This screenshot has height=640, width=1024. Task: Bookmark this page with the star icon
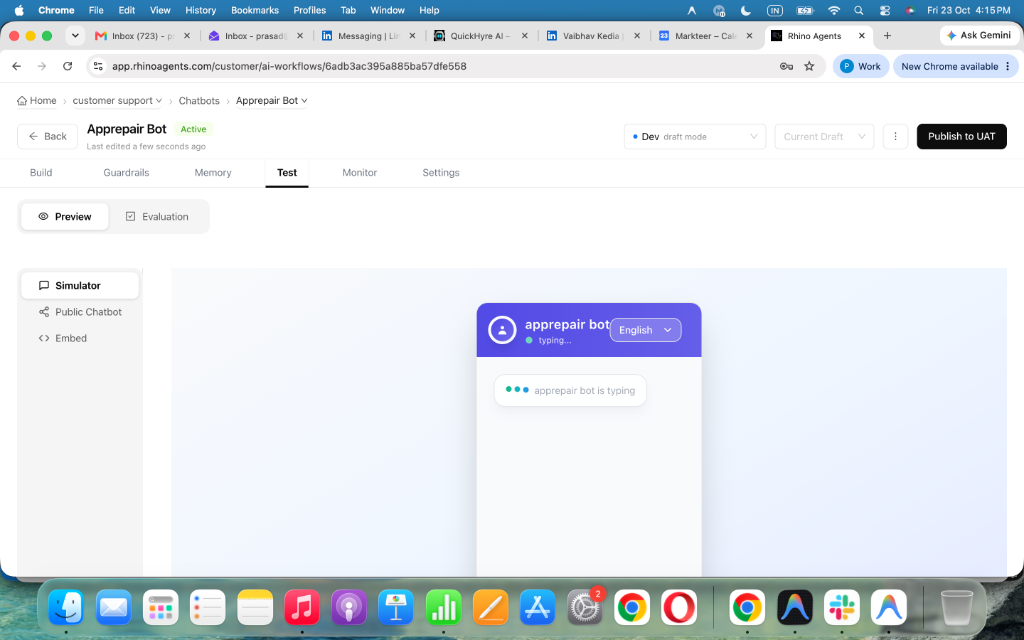click(x=809, y=66)
